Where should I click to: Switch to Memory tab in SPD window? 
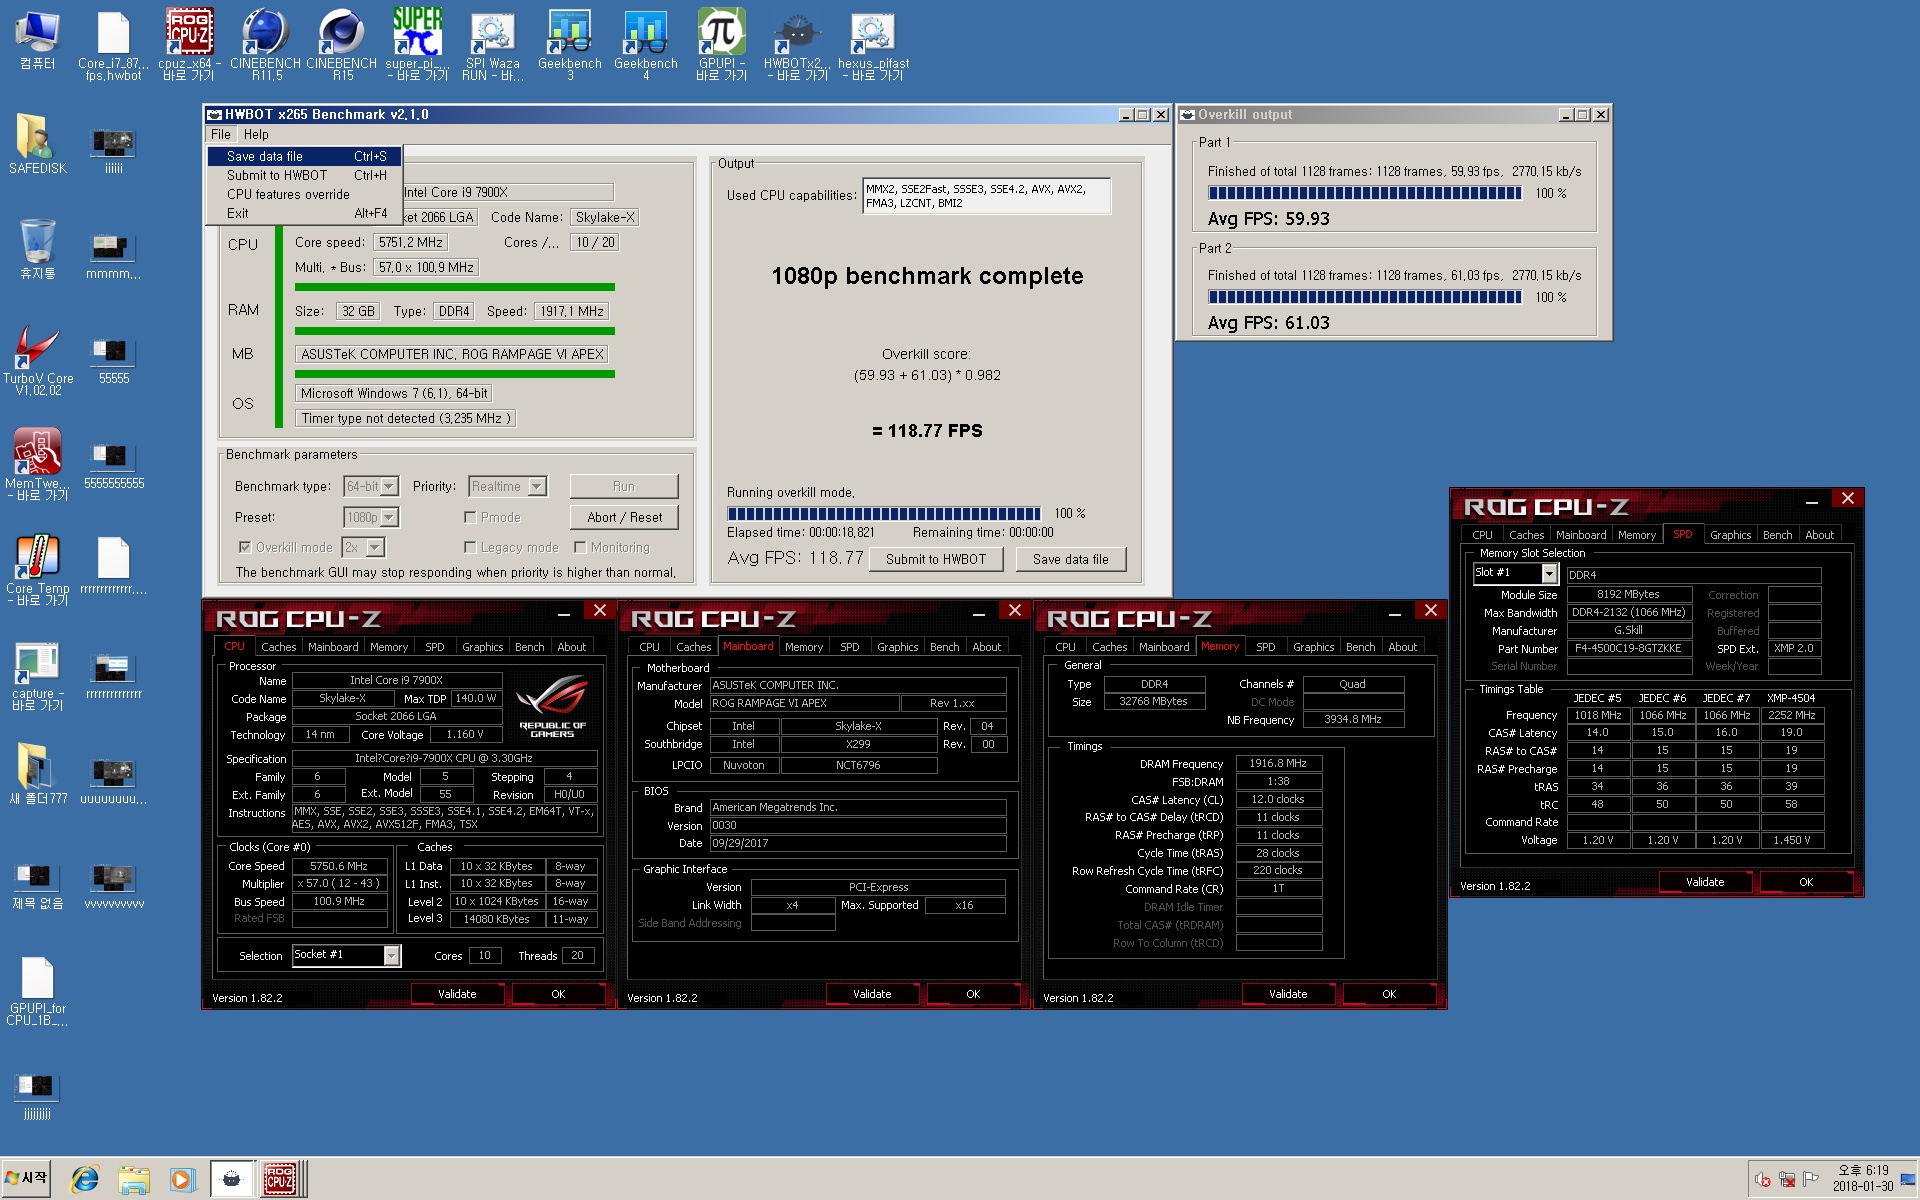tap(1636, 535)
